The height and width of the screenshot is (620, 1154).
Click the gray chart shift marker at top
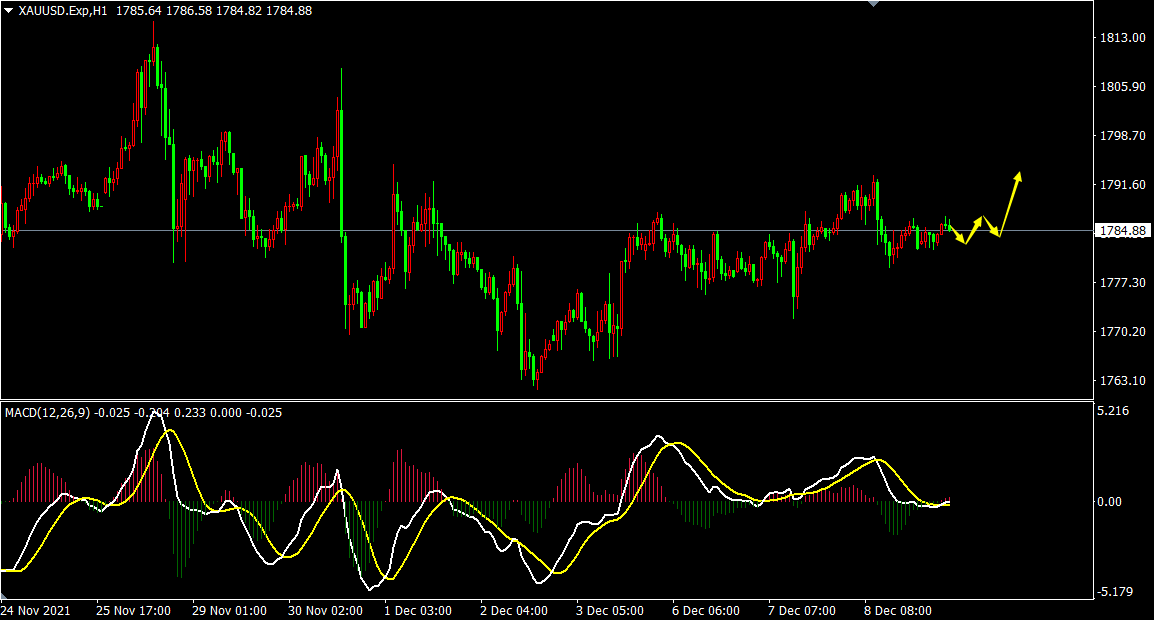click(875, 4)
